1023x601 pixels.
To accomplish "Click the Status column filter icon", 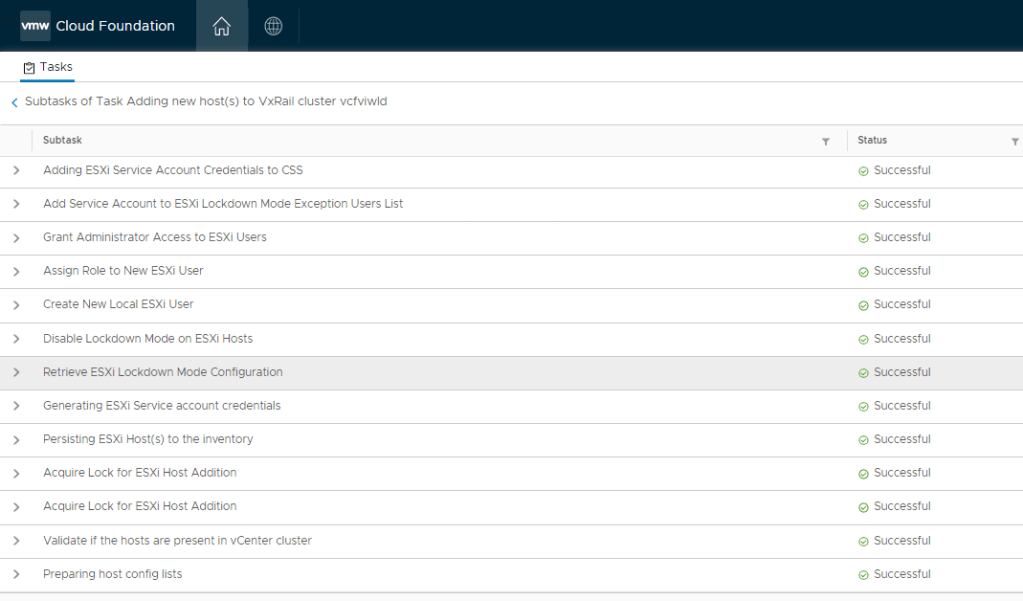I will 1015,142.
